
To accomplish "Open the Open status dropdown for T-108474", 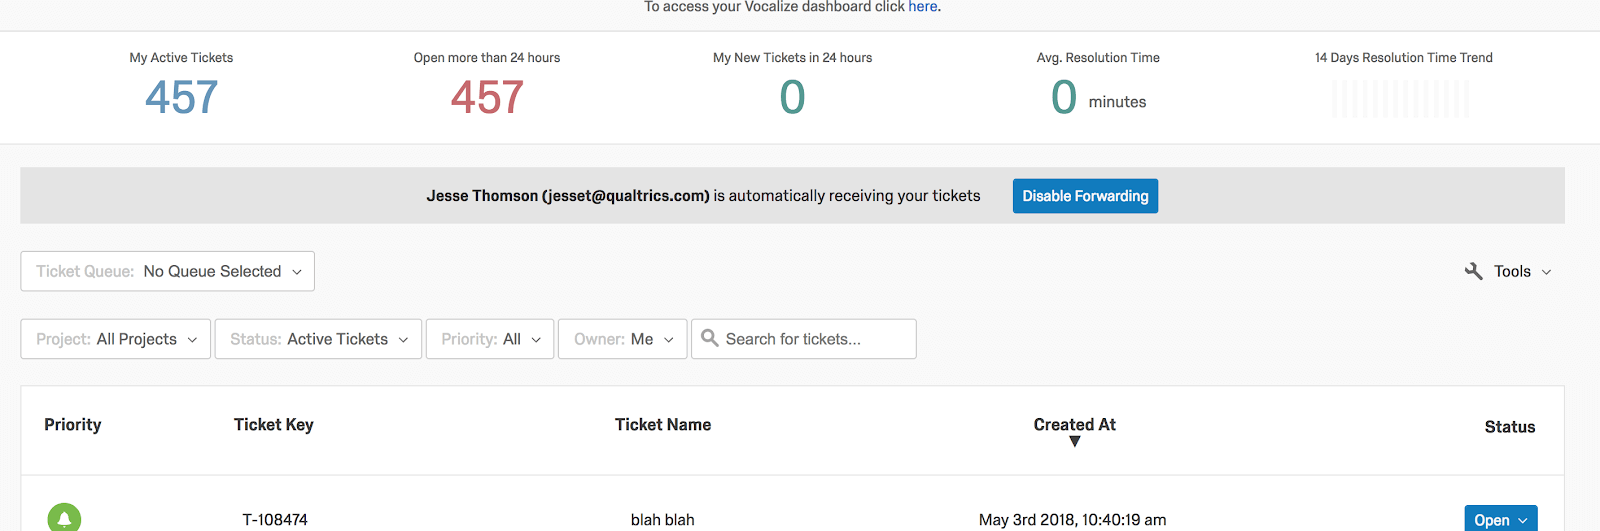I will (x=1501, y=519).
